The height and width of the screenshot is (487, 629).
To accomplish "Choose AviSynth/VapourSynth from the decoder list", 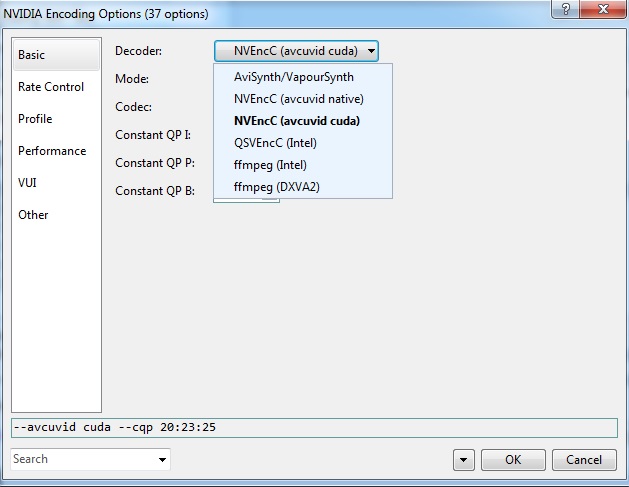I will point(303,77).
